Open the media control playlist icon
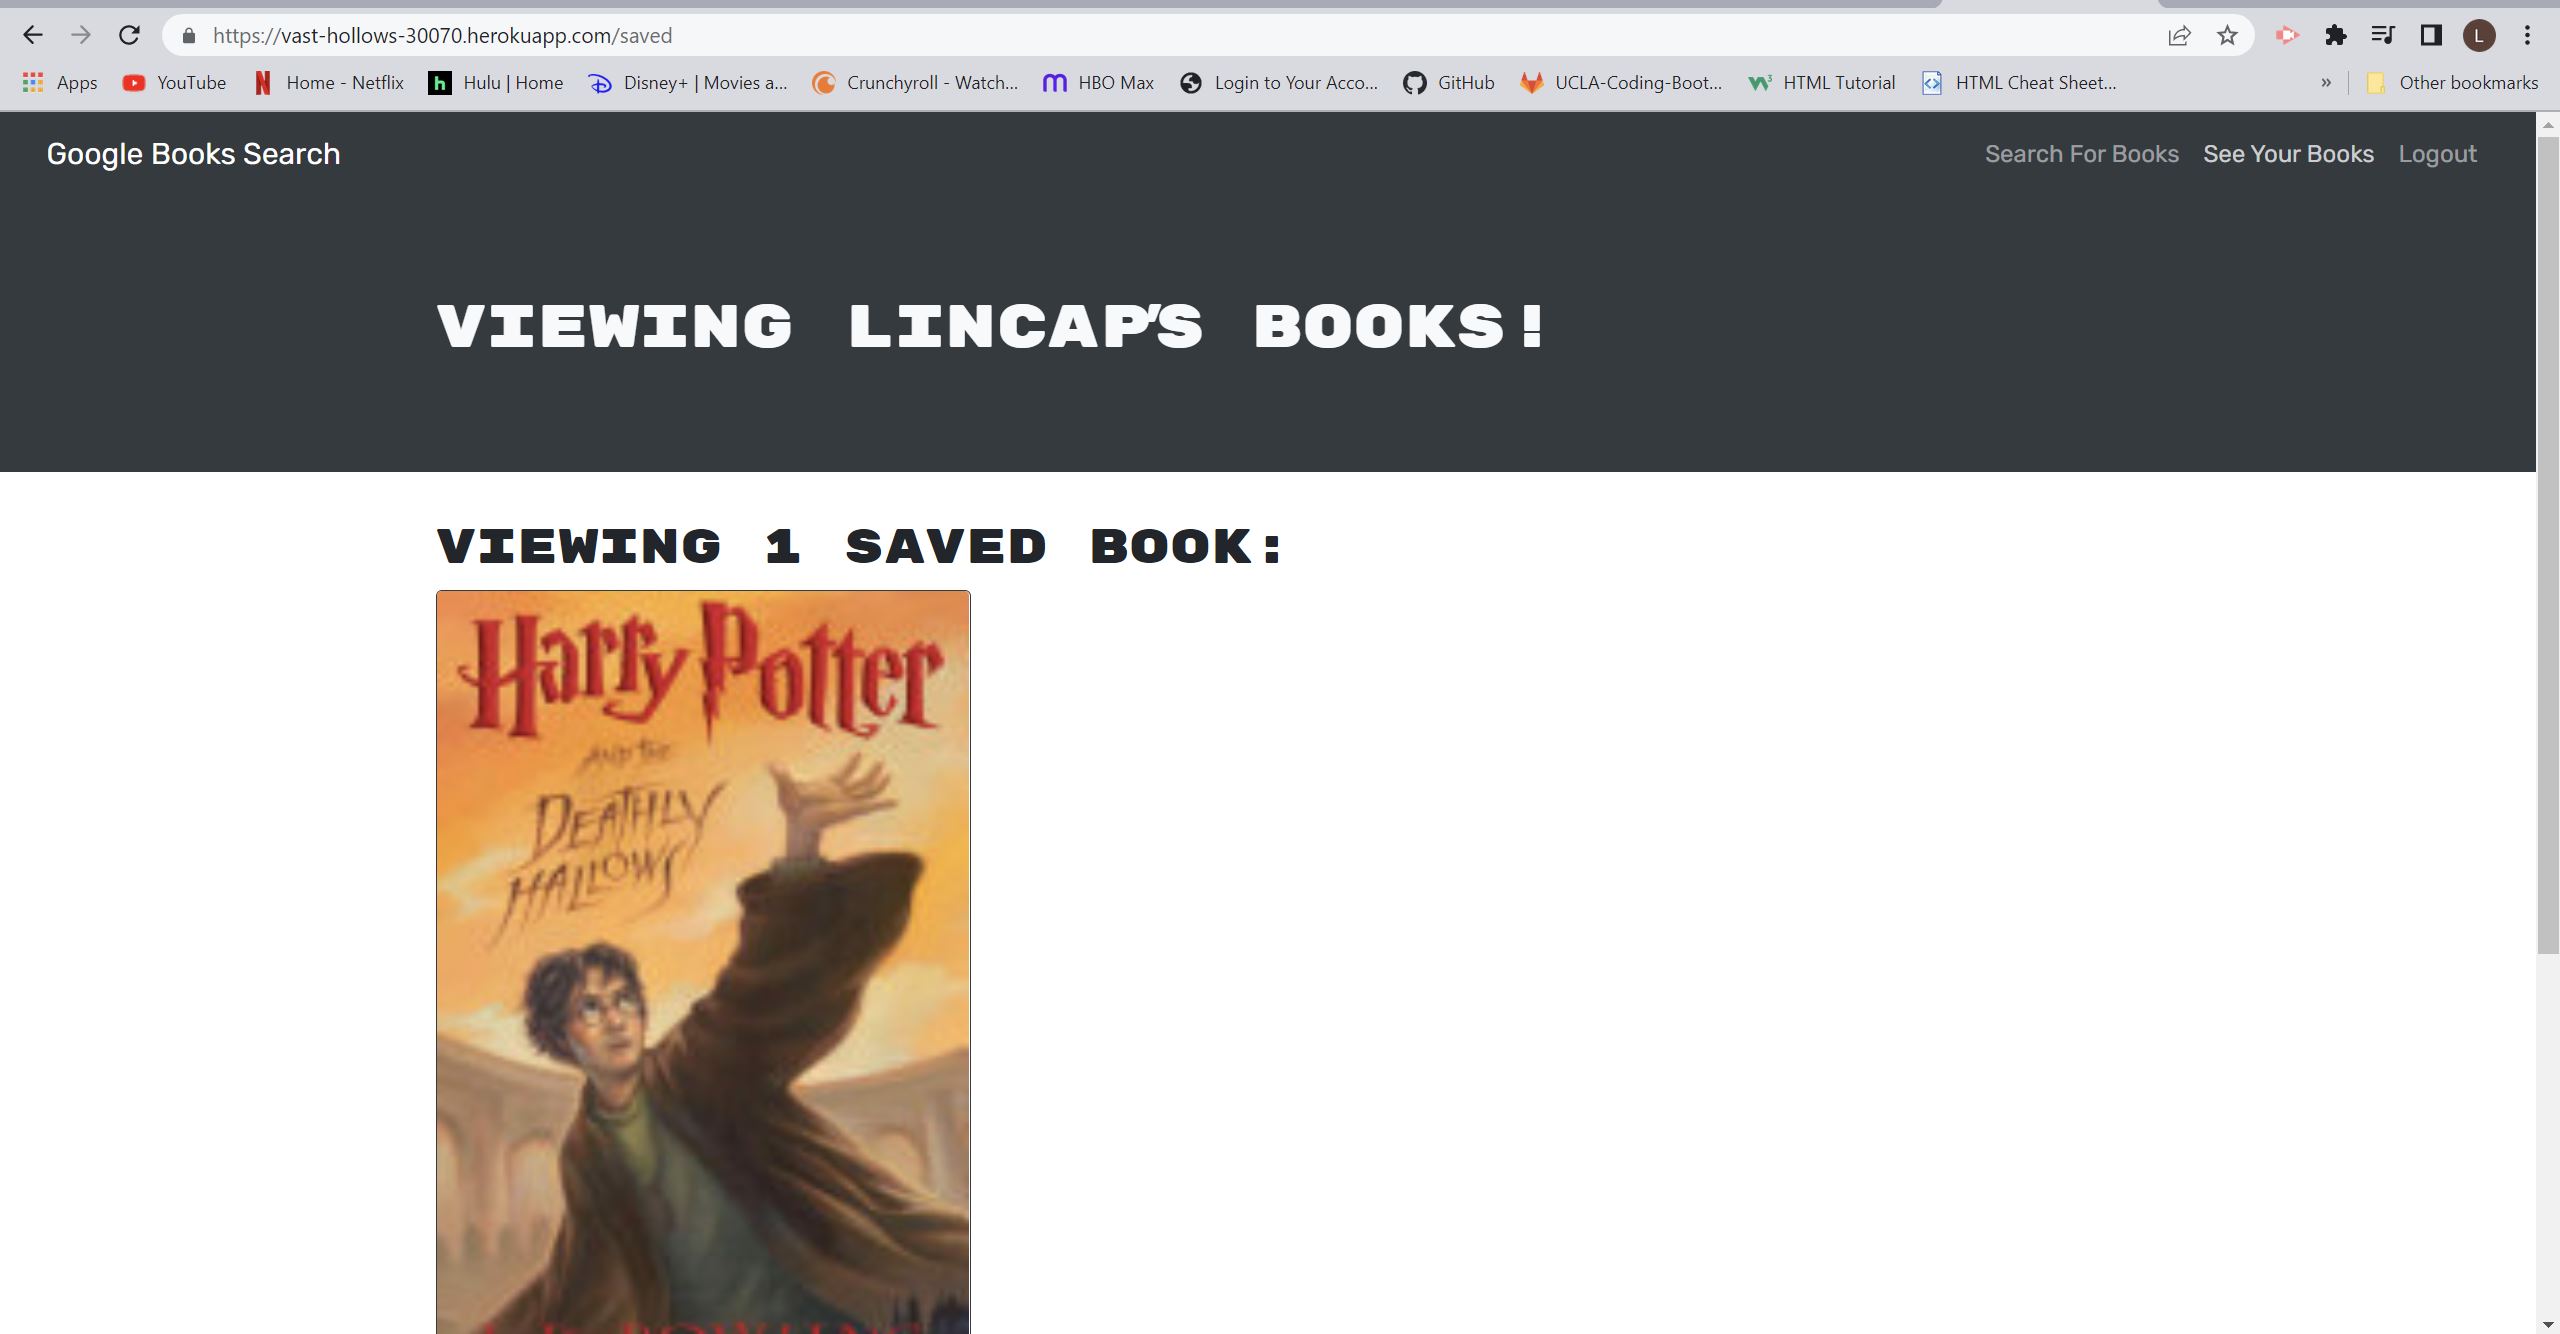 (2383, 36)
